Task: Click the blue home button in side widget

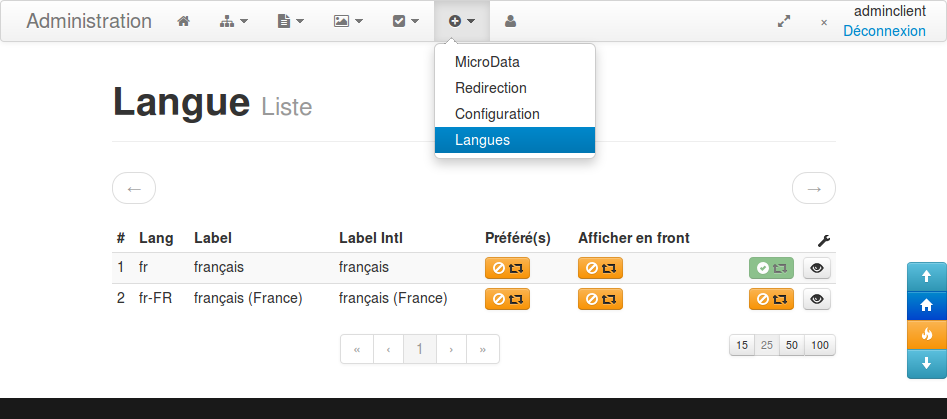Action: coord(926,305)
